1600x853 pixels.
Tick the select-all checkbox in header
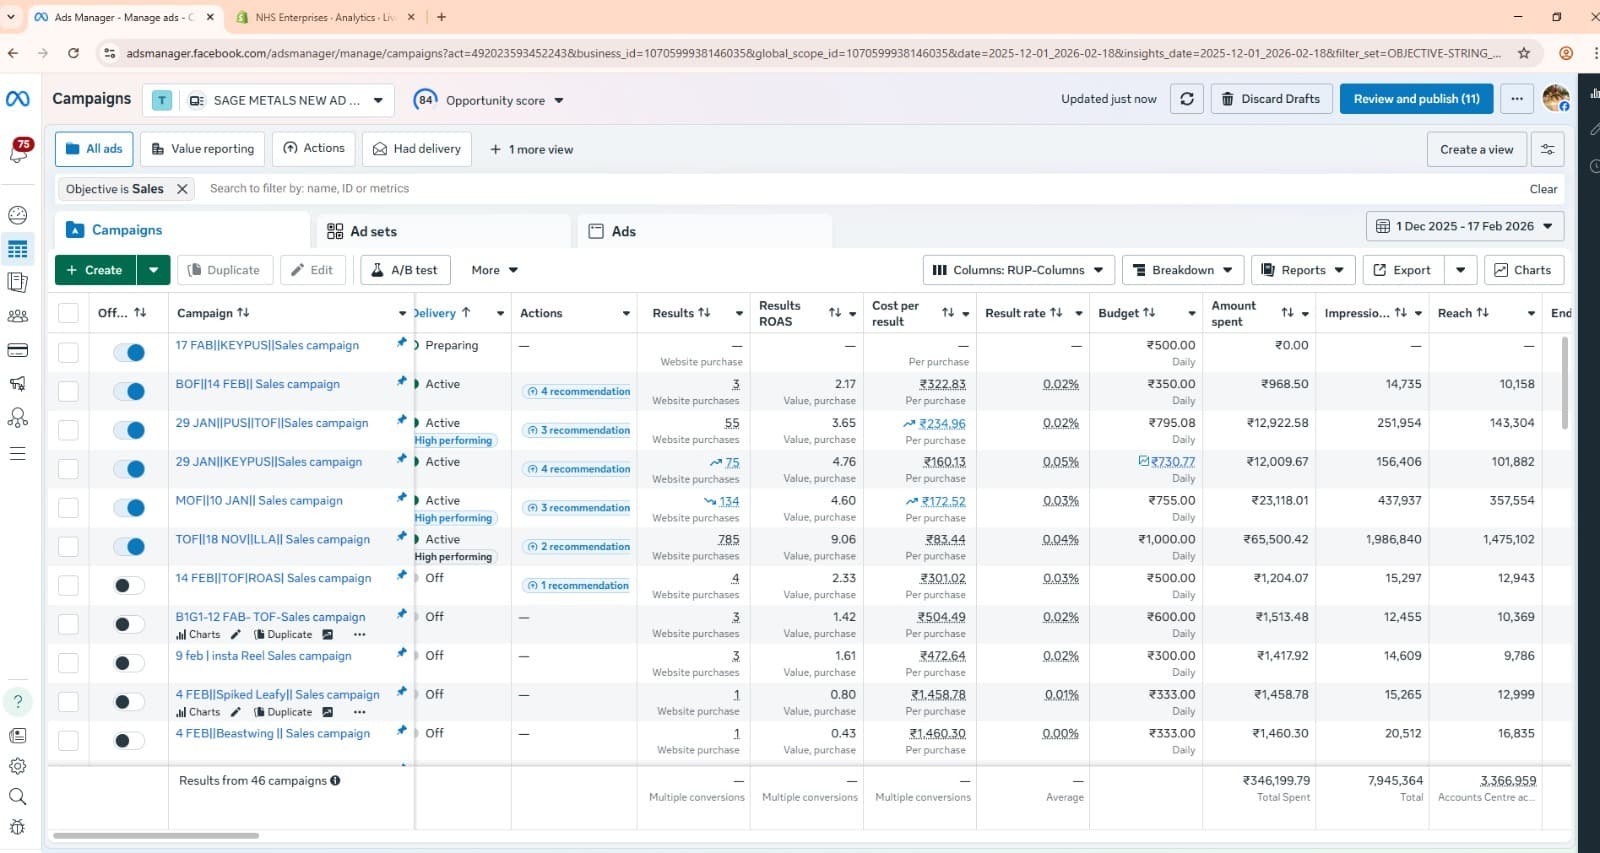[68, 313]
